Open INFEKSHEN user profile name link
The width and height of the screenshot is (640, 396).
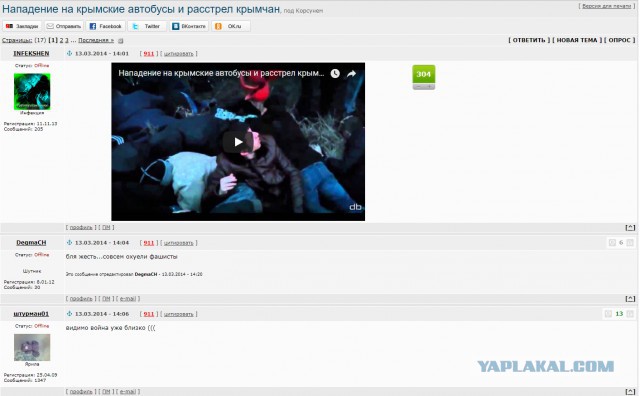(x=31, y=53)
